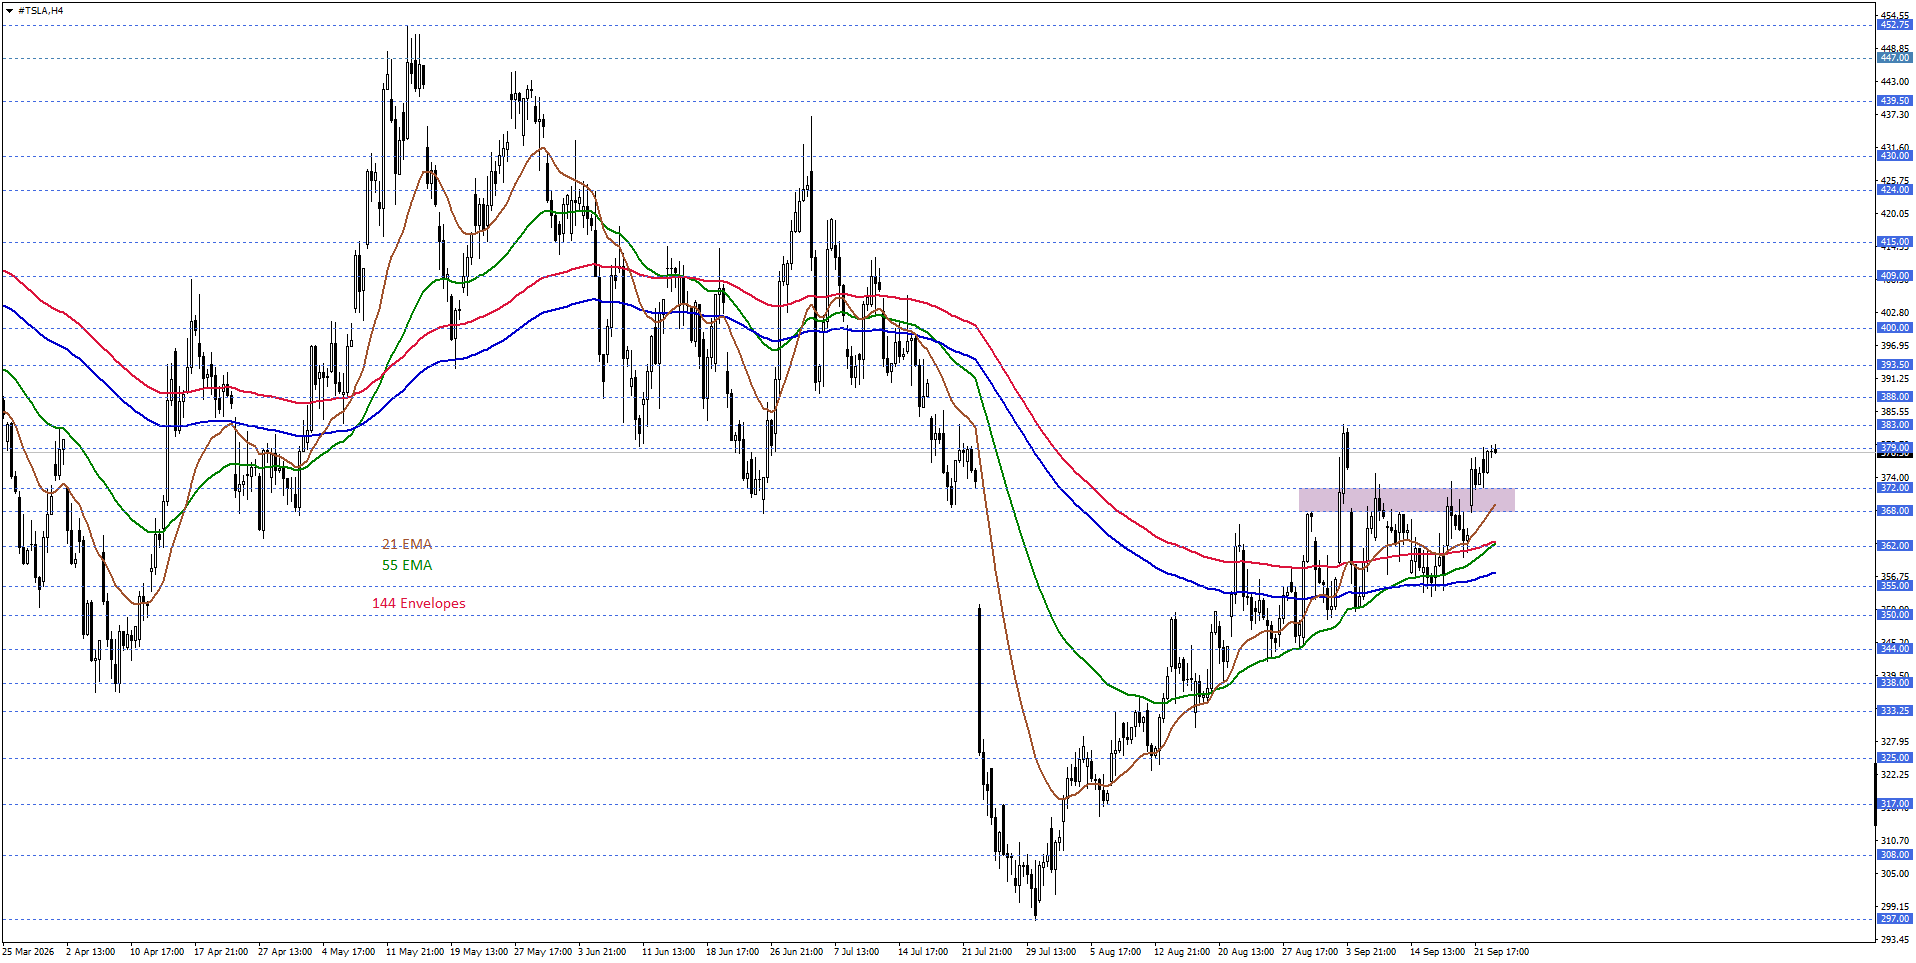Viewport: 1916px width, 963px height.
Task: Click the 439.50 horizontal line price tag
Action: 1895,101
